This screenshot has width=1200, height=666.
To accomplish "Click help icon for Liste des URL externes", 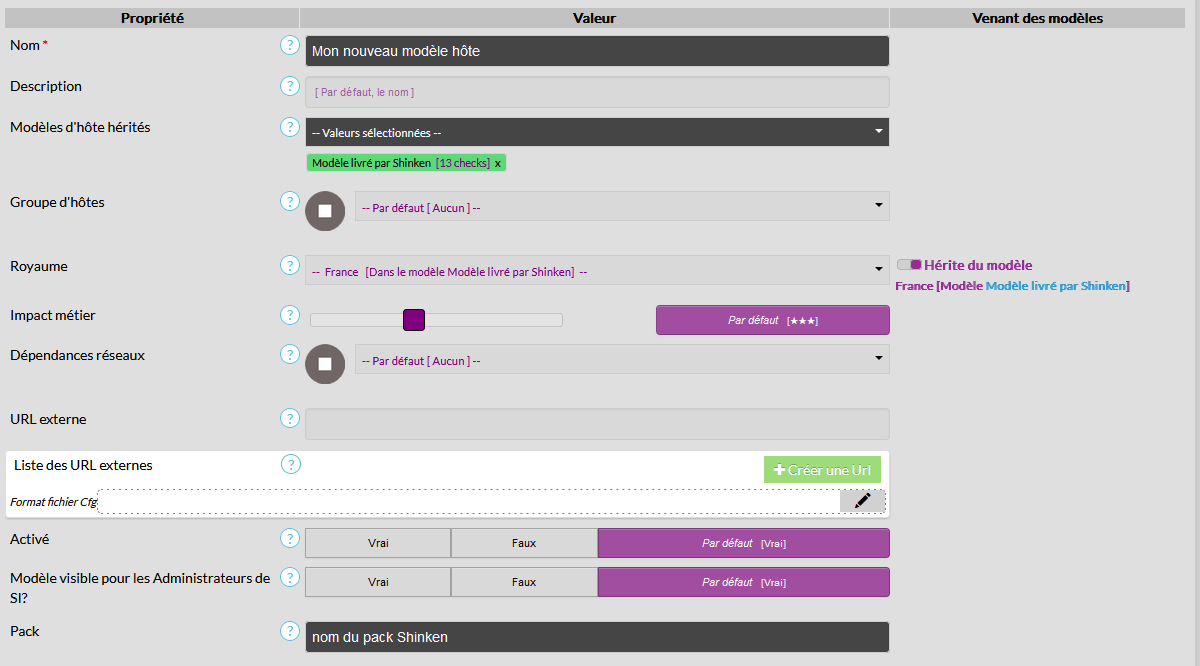I will point(290,464).
